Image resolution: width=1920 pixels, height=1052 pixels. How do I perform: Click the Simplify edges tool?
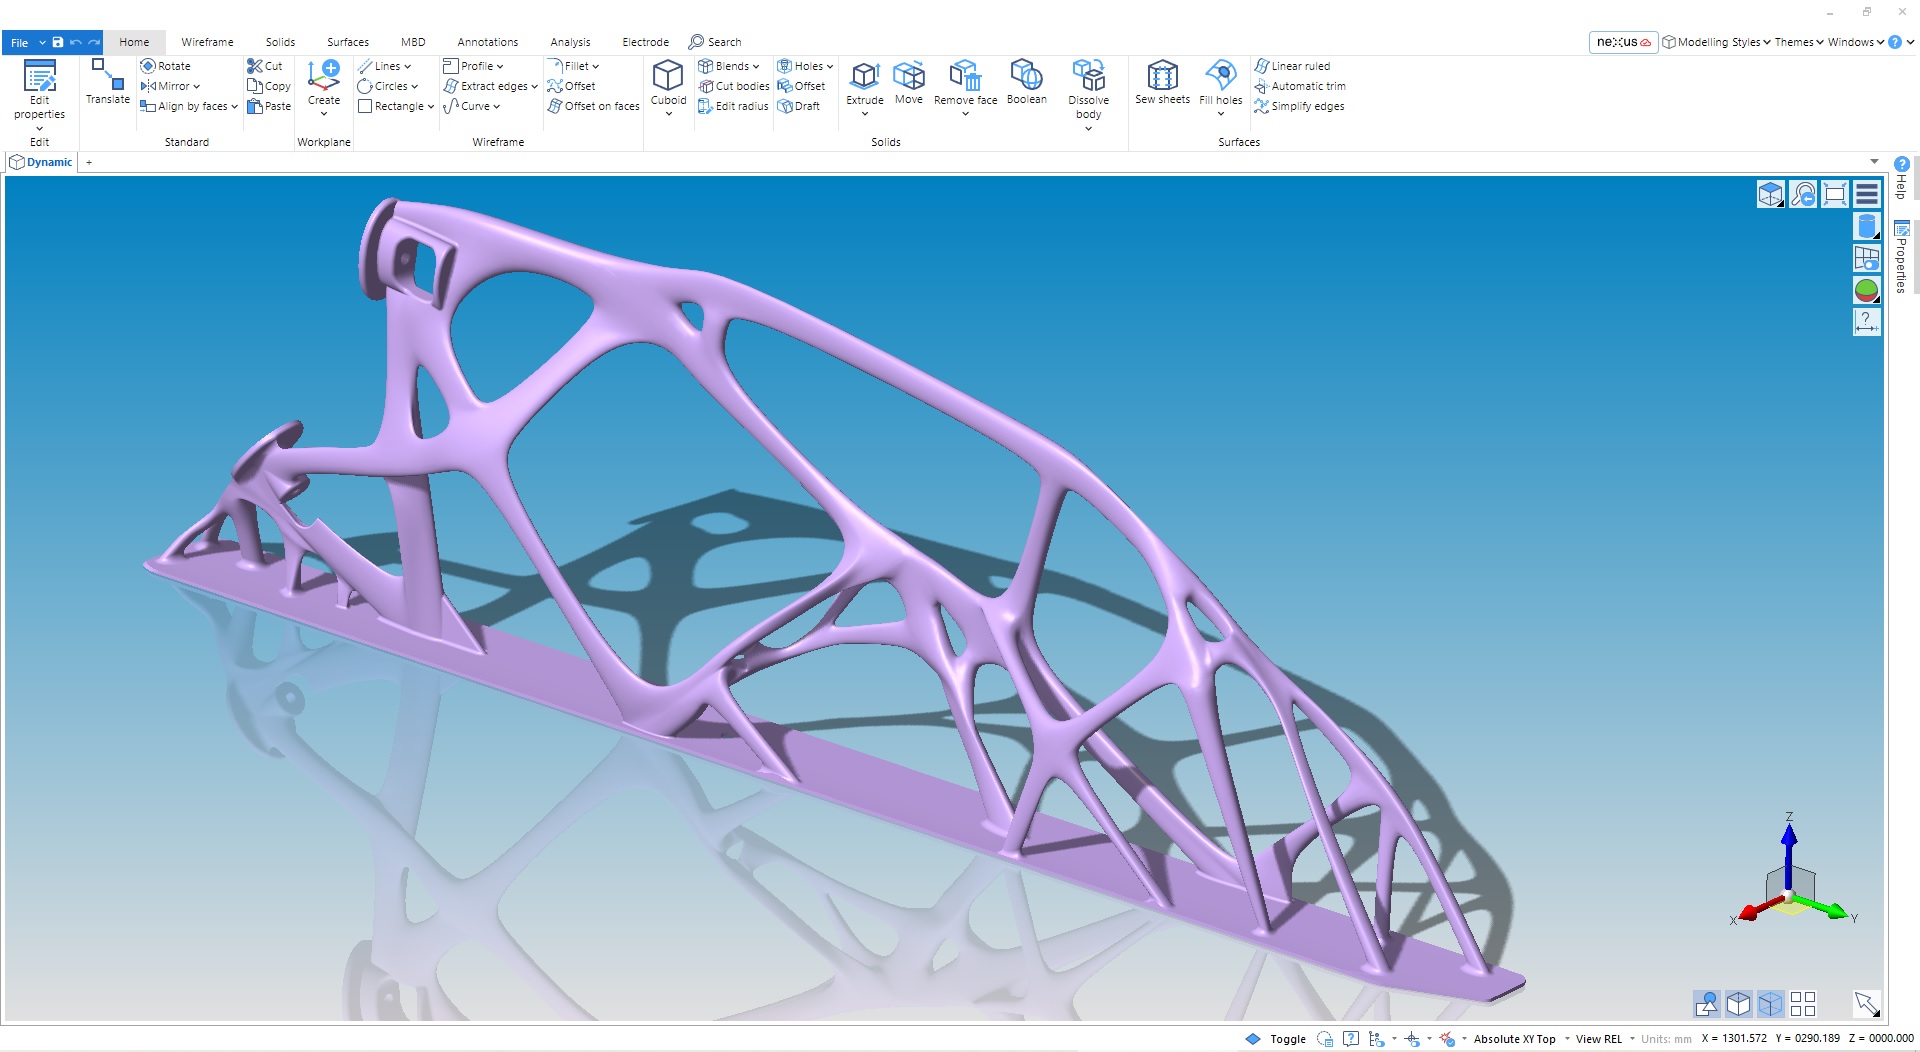point(1299,106)
